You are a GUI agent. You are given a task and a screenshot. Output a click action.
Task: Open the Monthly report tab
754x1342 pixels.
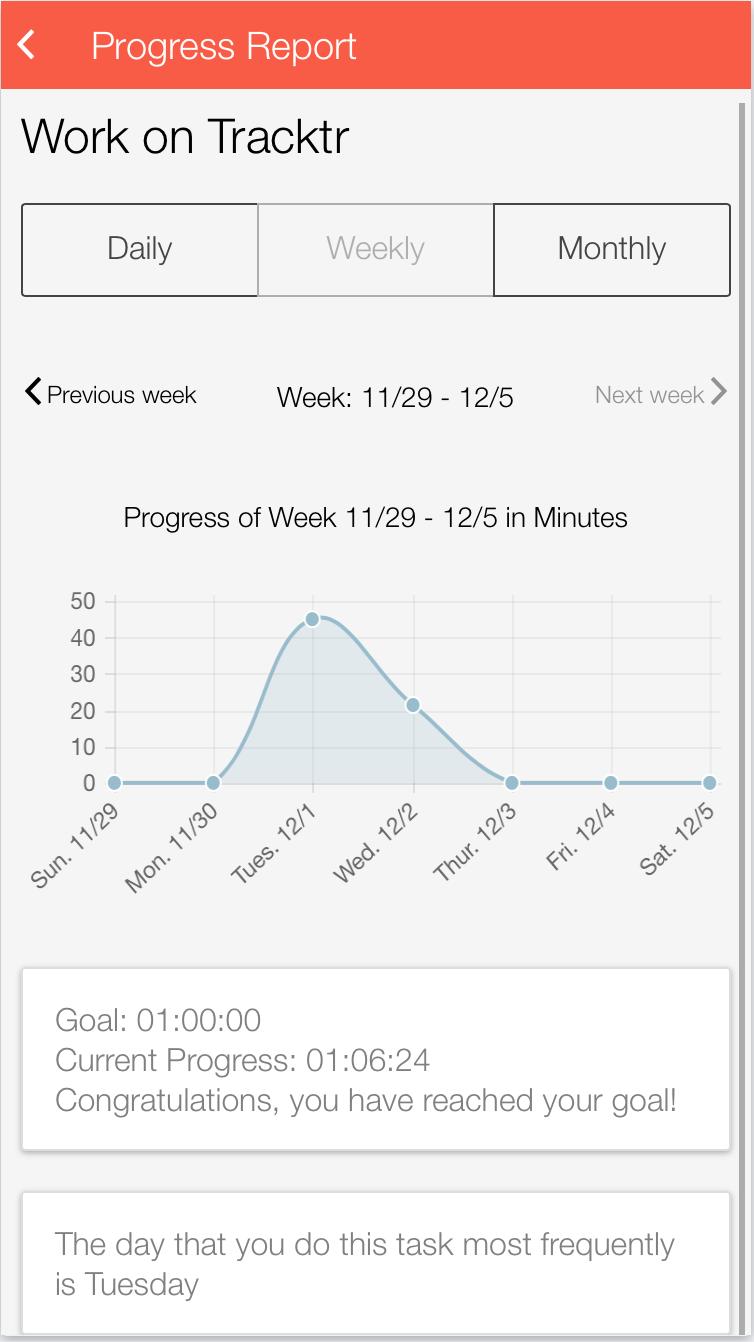612,250
